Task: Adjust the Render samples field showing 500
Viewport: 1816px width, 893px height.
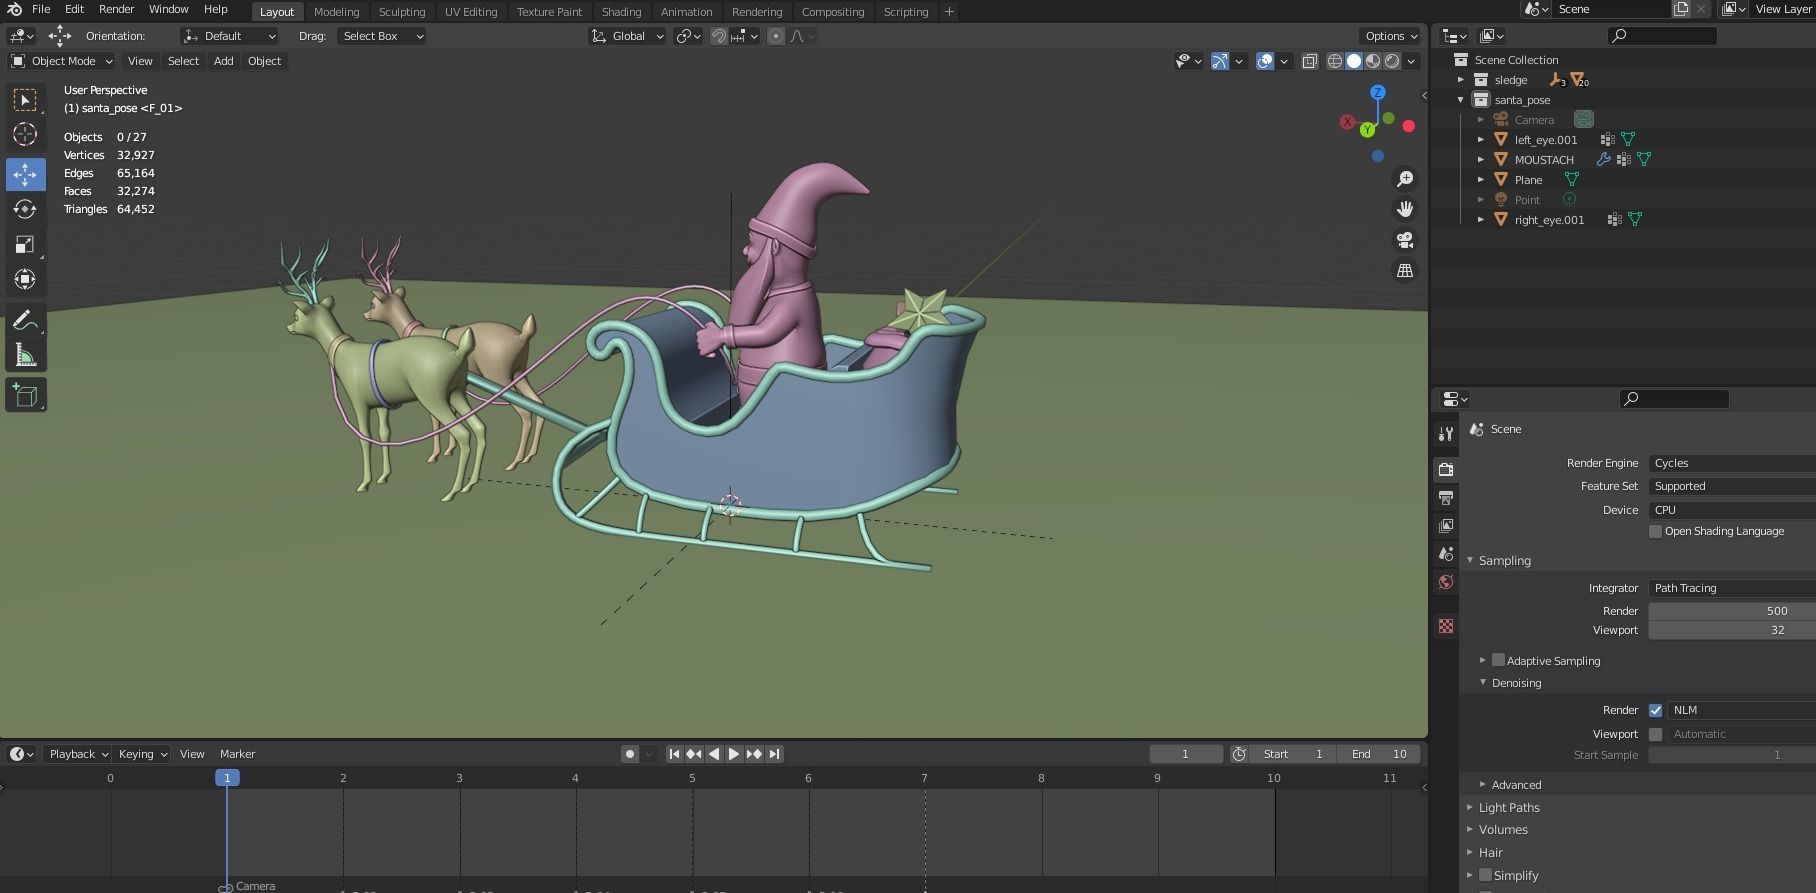Action: tap(1732, 611)
